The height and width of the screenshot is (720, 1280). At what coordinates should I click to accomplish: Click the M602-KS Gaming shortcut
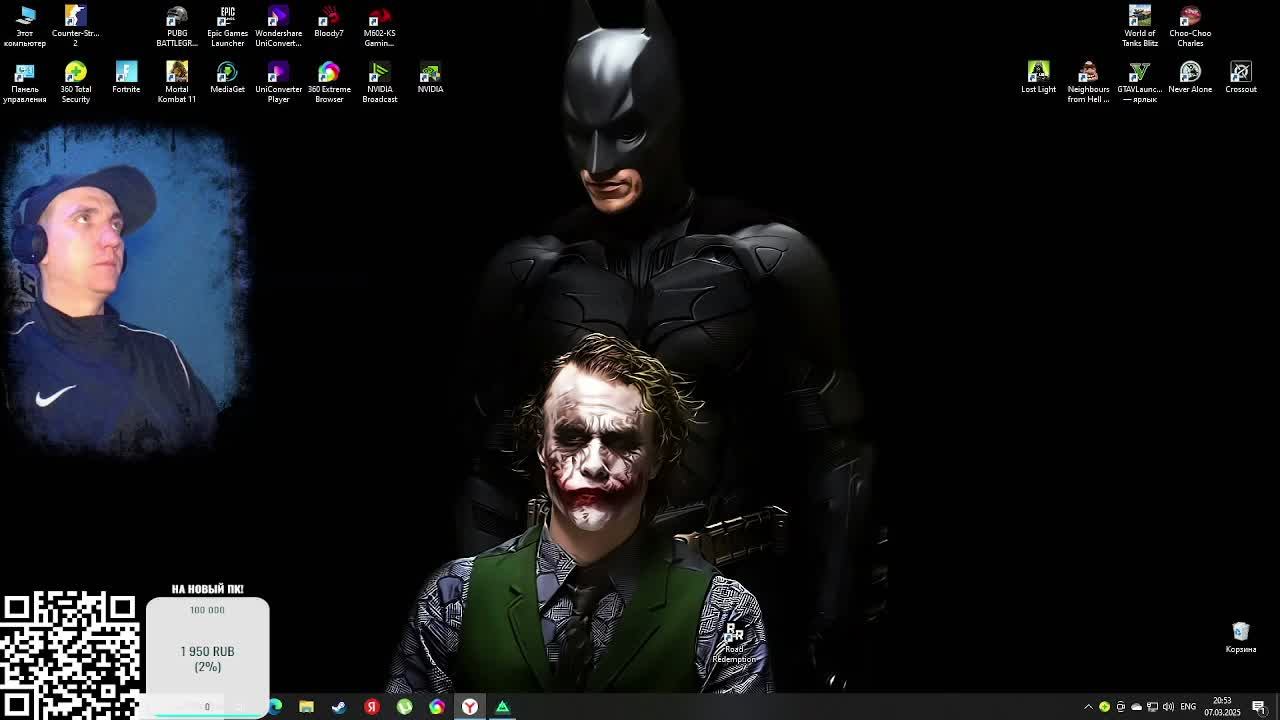click(x=379, y=26)
